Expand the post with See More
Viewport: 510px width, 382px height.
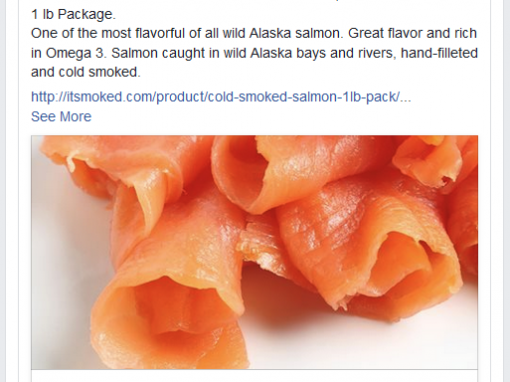(61, 116)
